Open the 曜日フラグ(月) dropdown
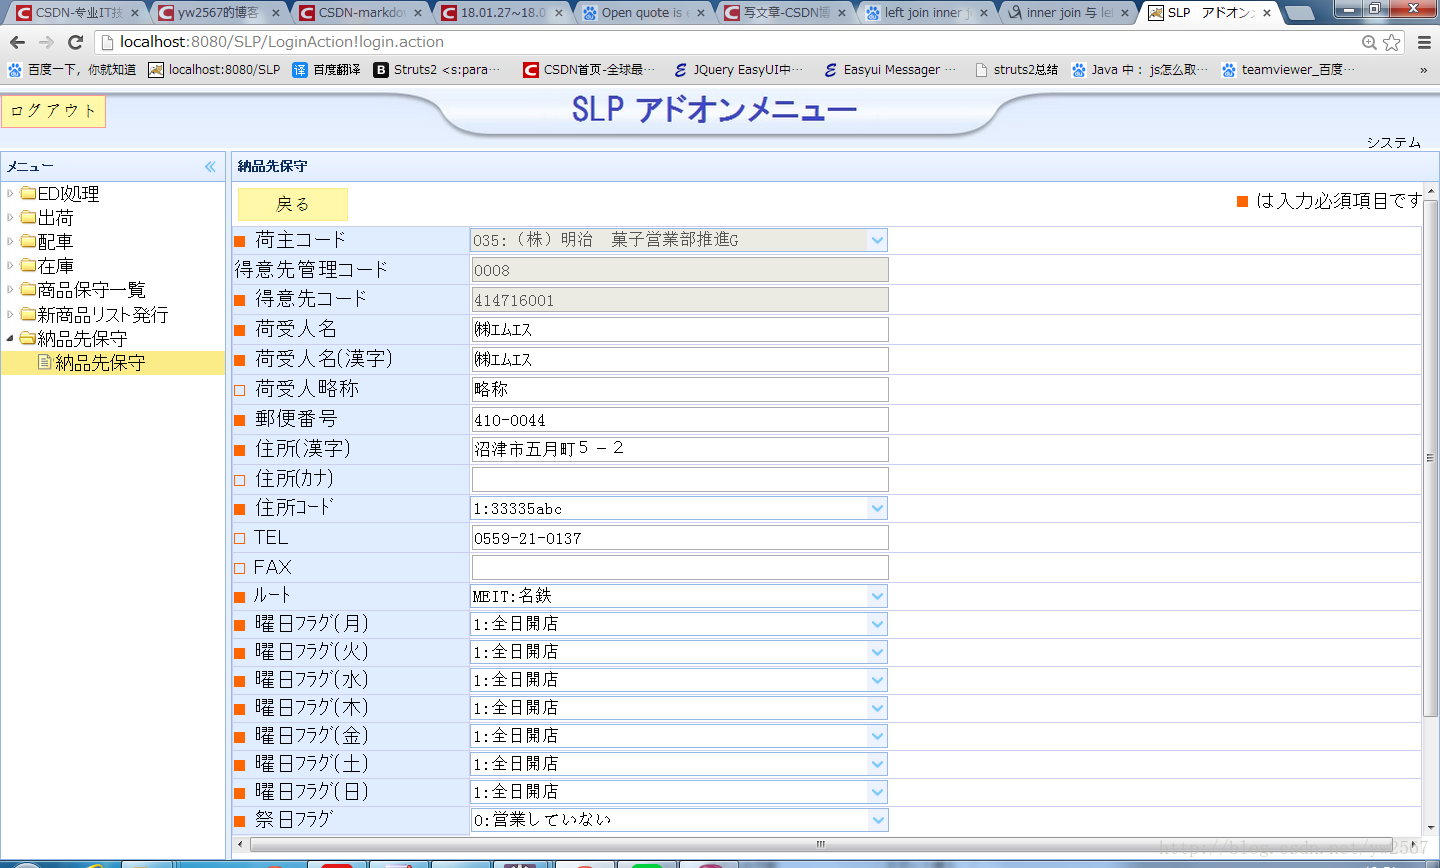Screen dimensions: 1440x868 coord(877,624)
